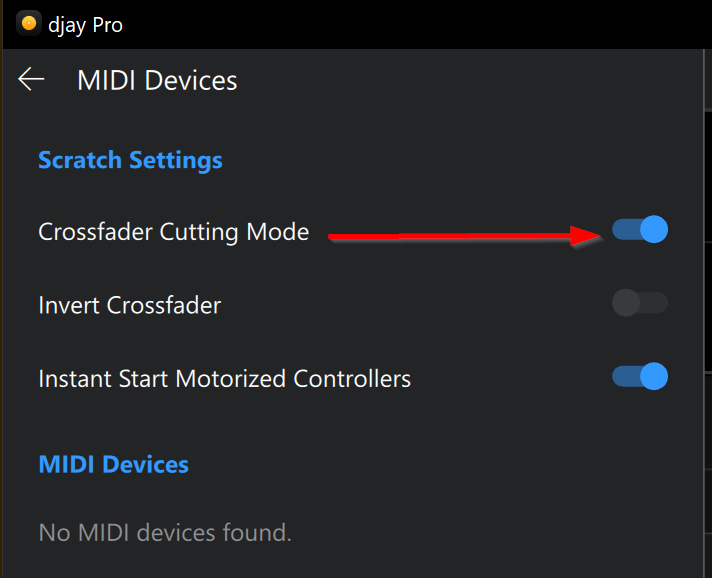Click the MIDI Devices page title
This screenshot has width=712, height=578.
coord(157,80)
